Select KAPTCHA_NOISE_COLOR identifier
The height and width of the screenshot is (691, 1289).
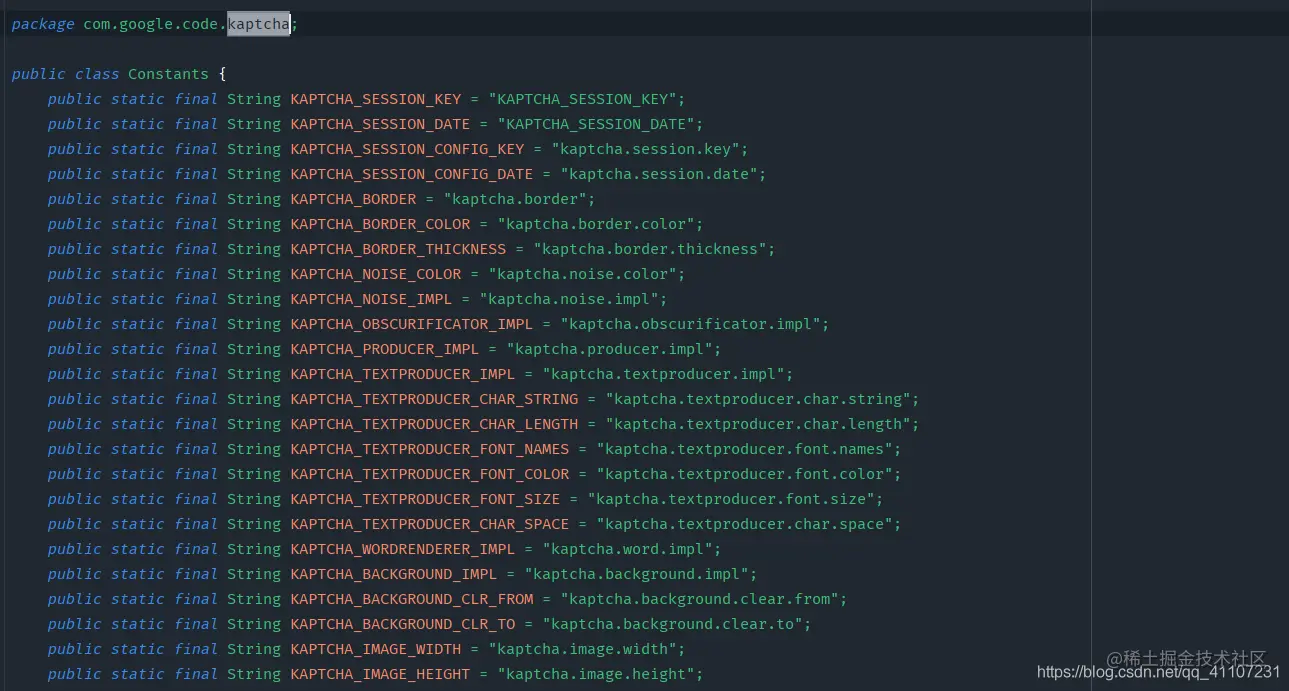pyautogui.click(x=376, y=274)
